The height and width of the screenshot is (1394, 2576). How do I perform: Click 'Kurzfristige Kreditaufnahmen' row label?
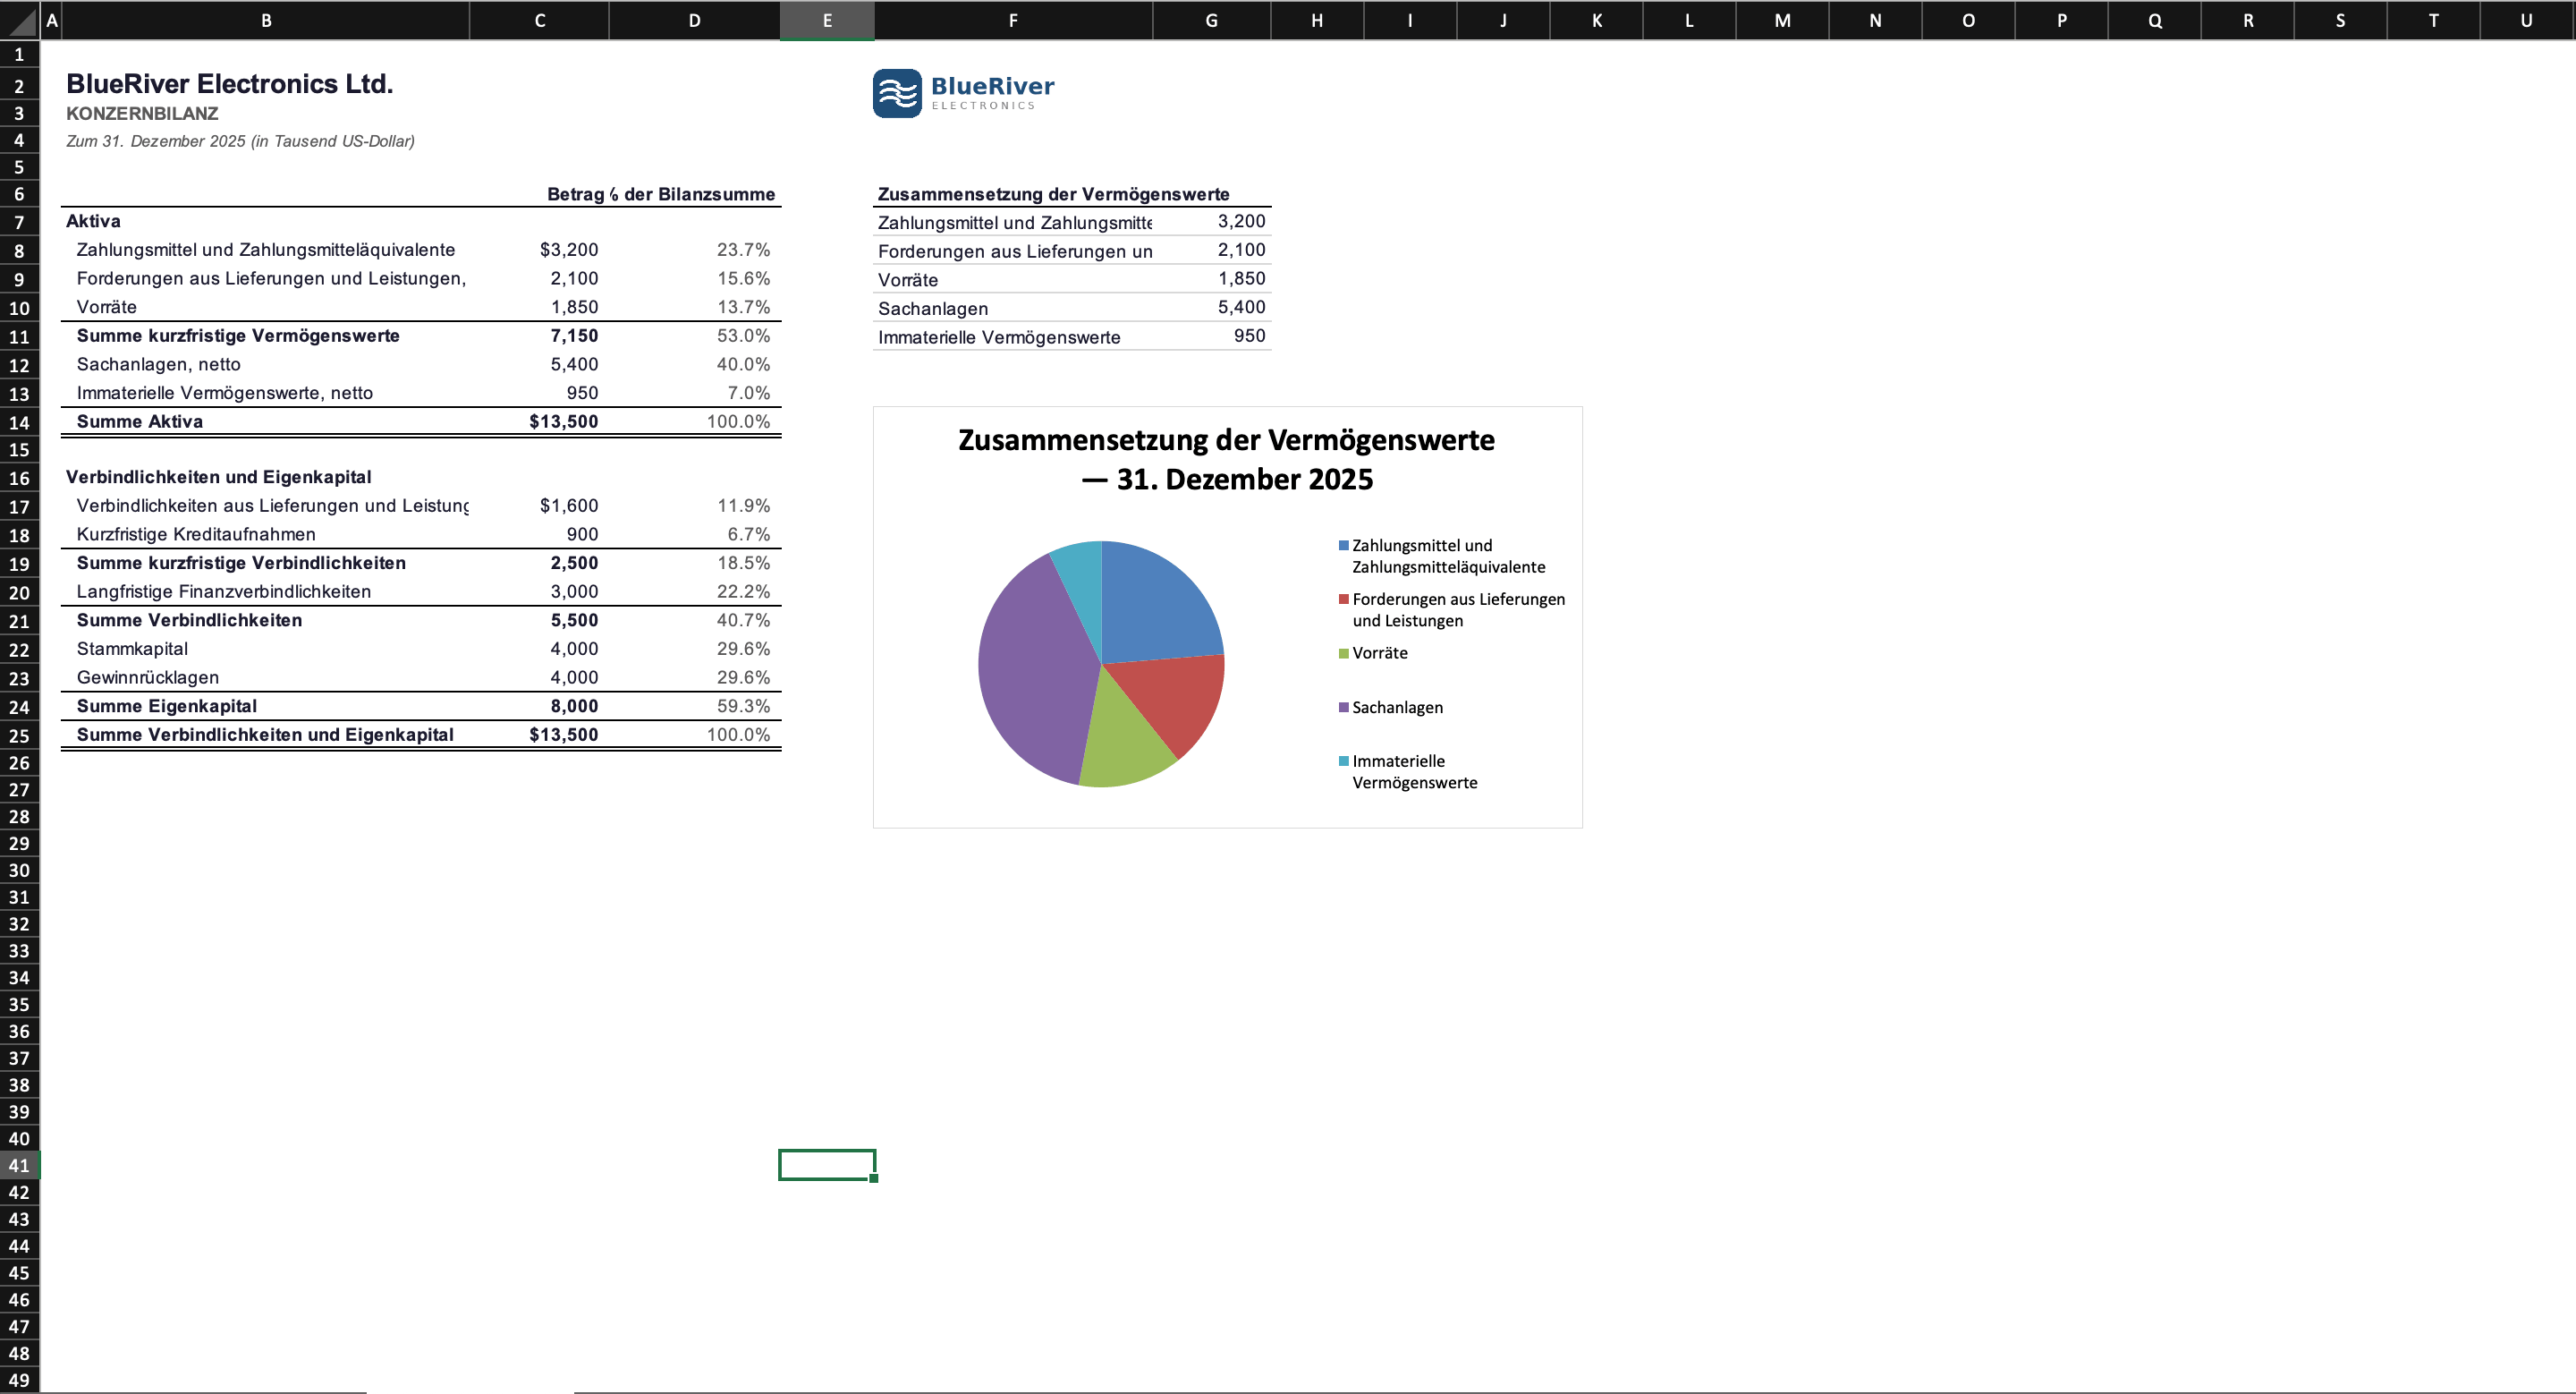pyautogui.click(x=196, y=535)
